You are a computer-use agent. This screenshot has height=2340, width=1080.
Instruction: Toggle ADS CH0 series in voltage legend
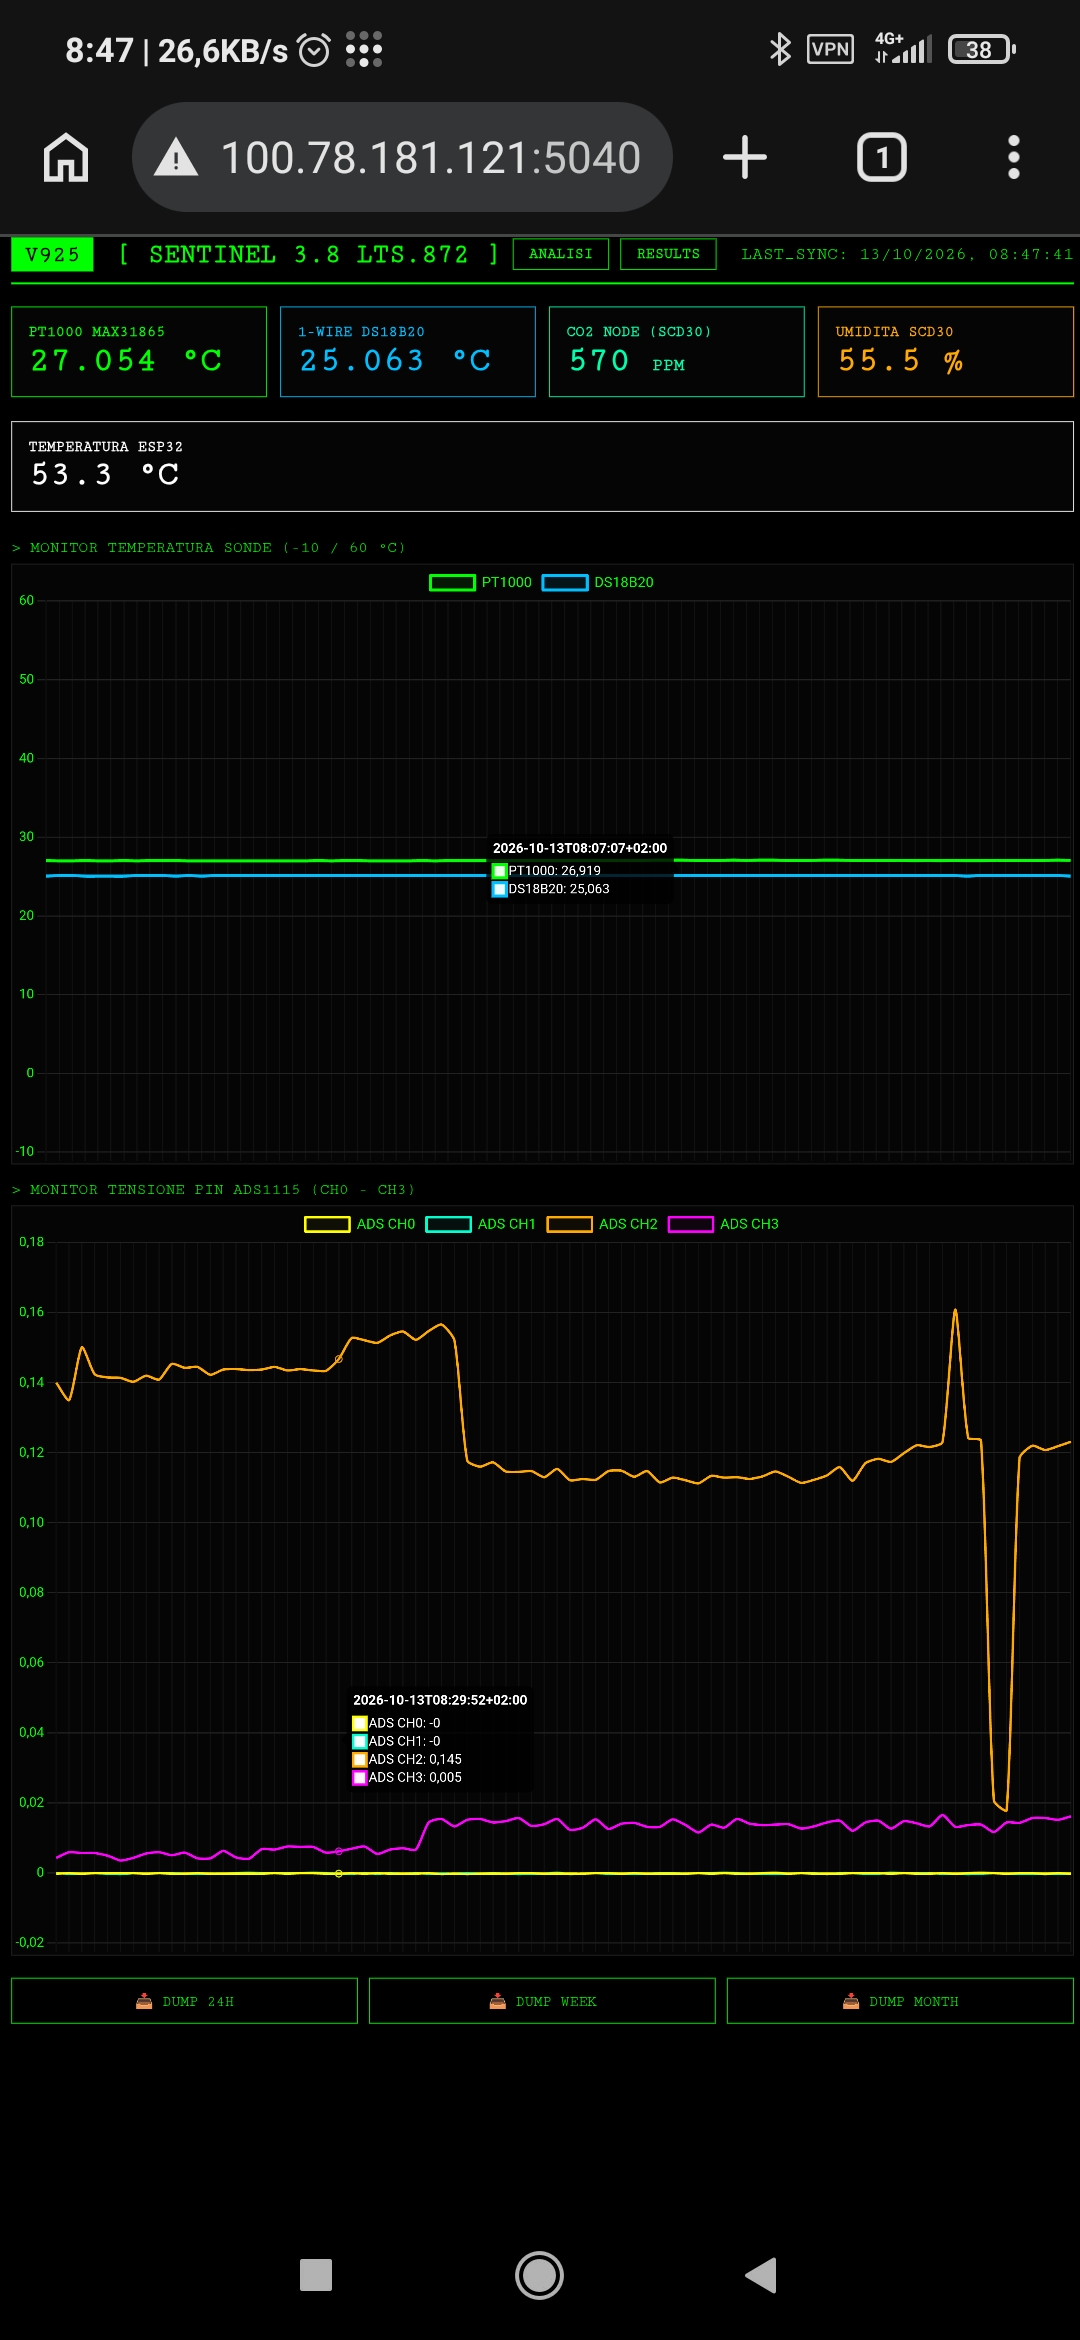coord(360,1224)
